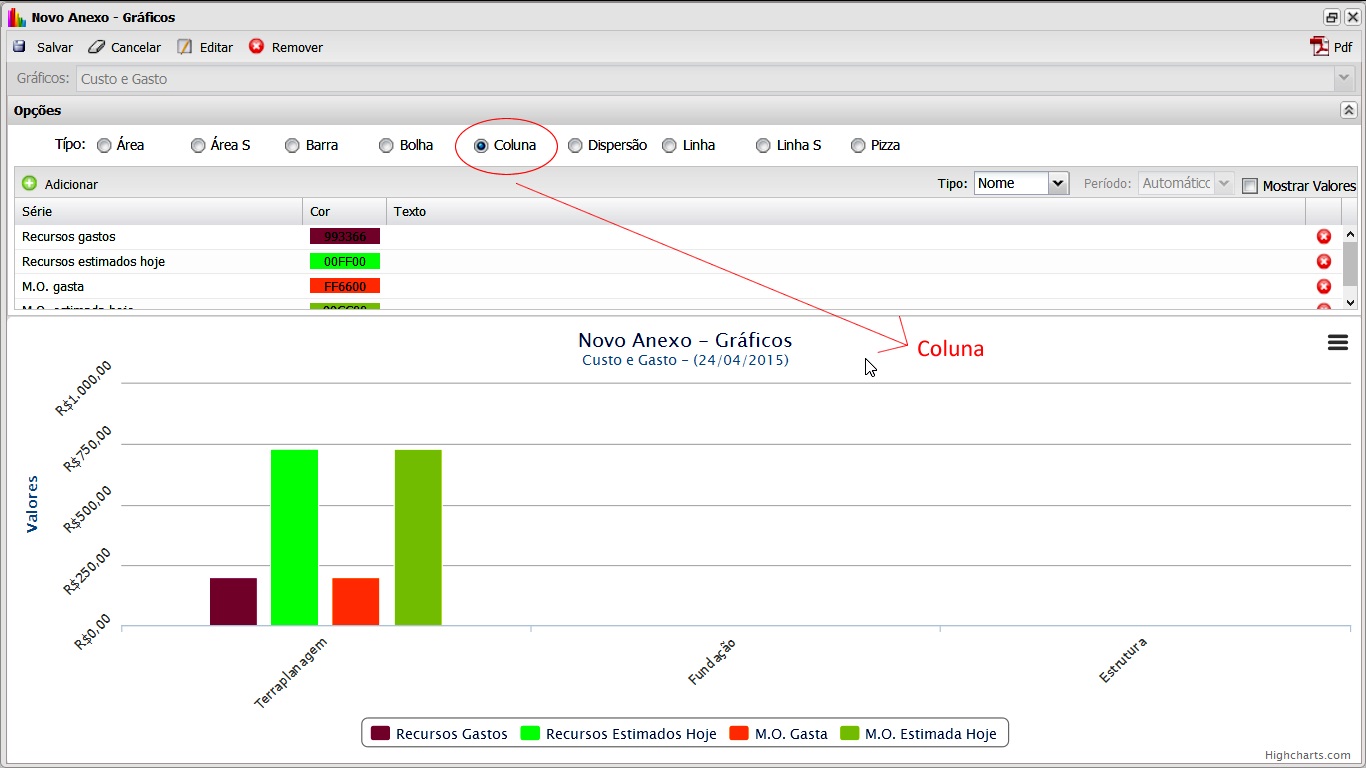This screenshot has width=1366, height=768.
Task: Click the red Remover icon
Action: [x=257, y=47]
